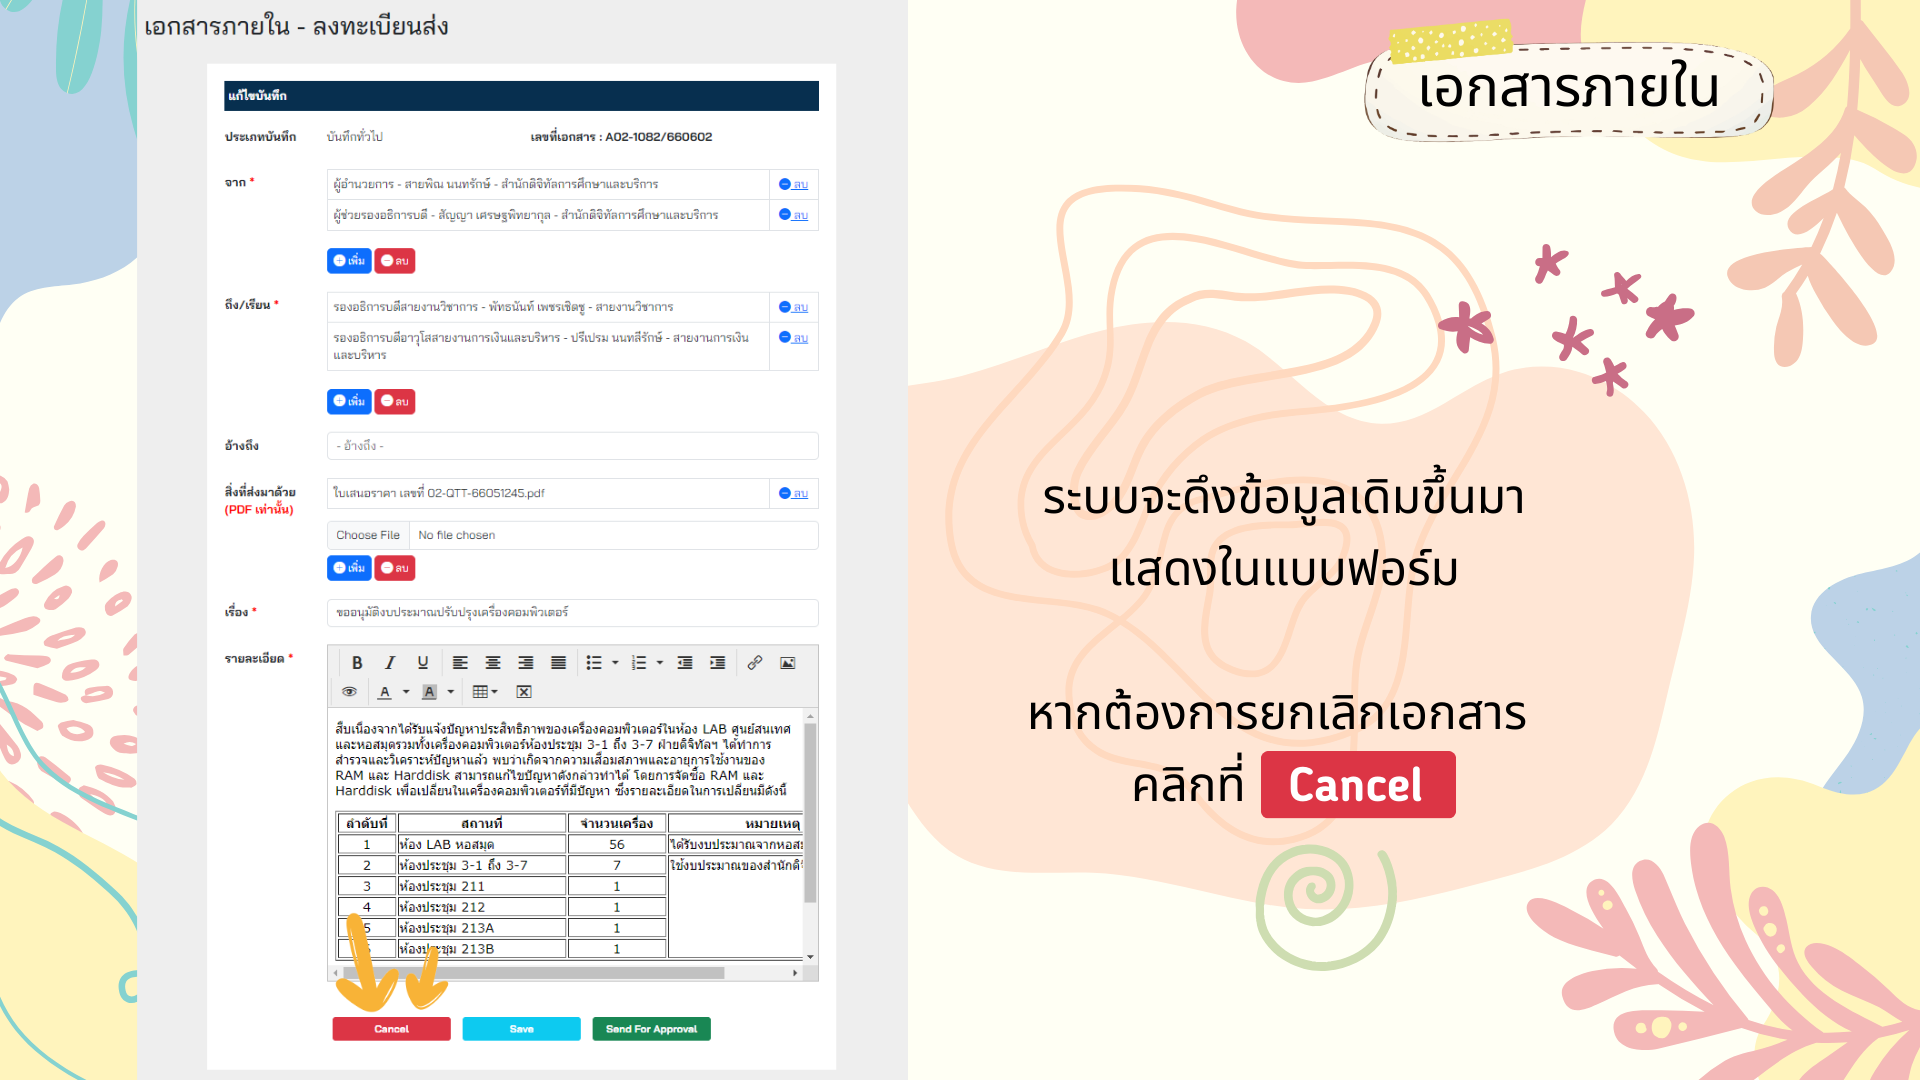Click the No file chosen text
Viewport: 1920px width, 1080px height.
tap(457, 535)
